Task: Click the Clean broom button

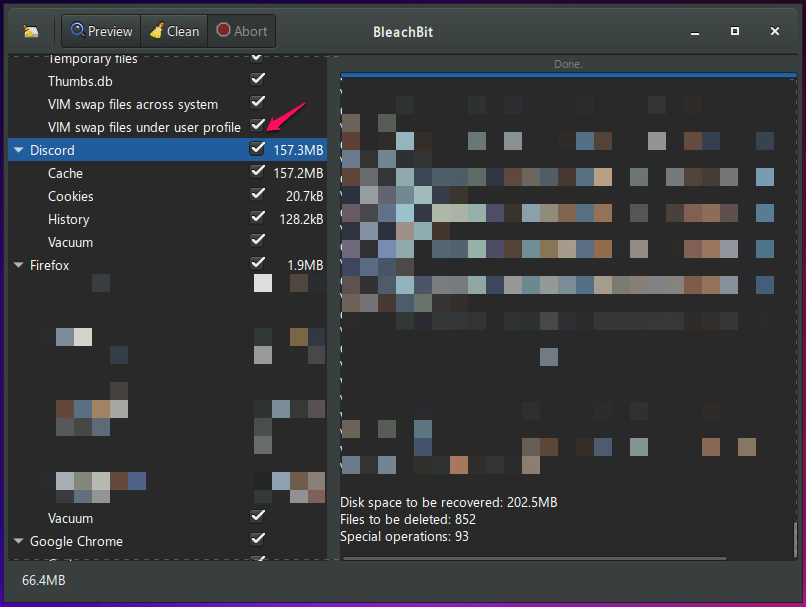Action: coord(174,31)
